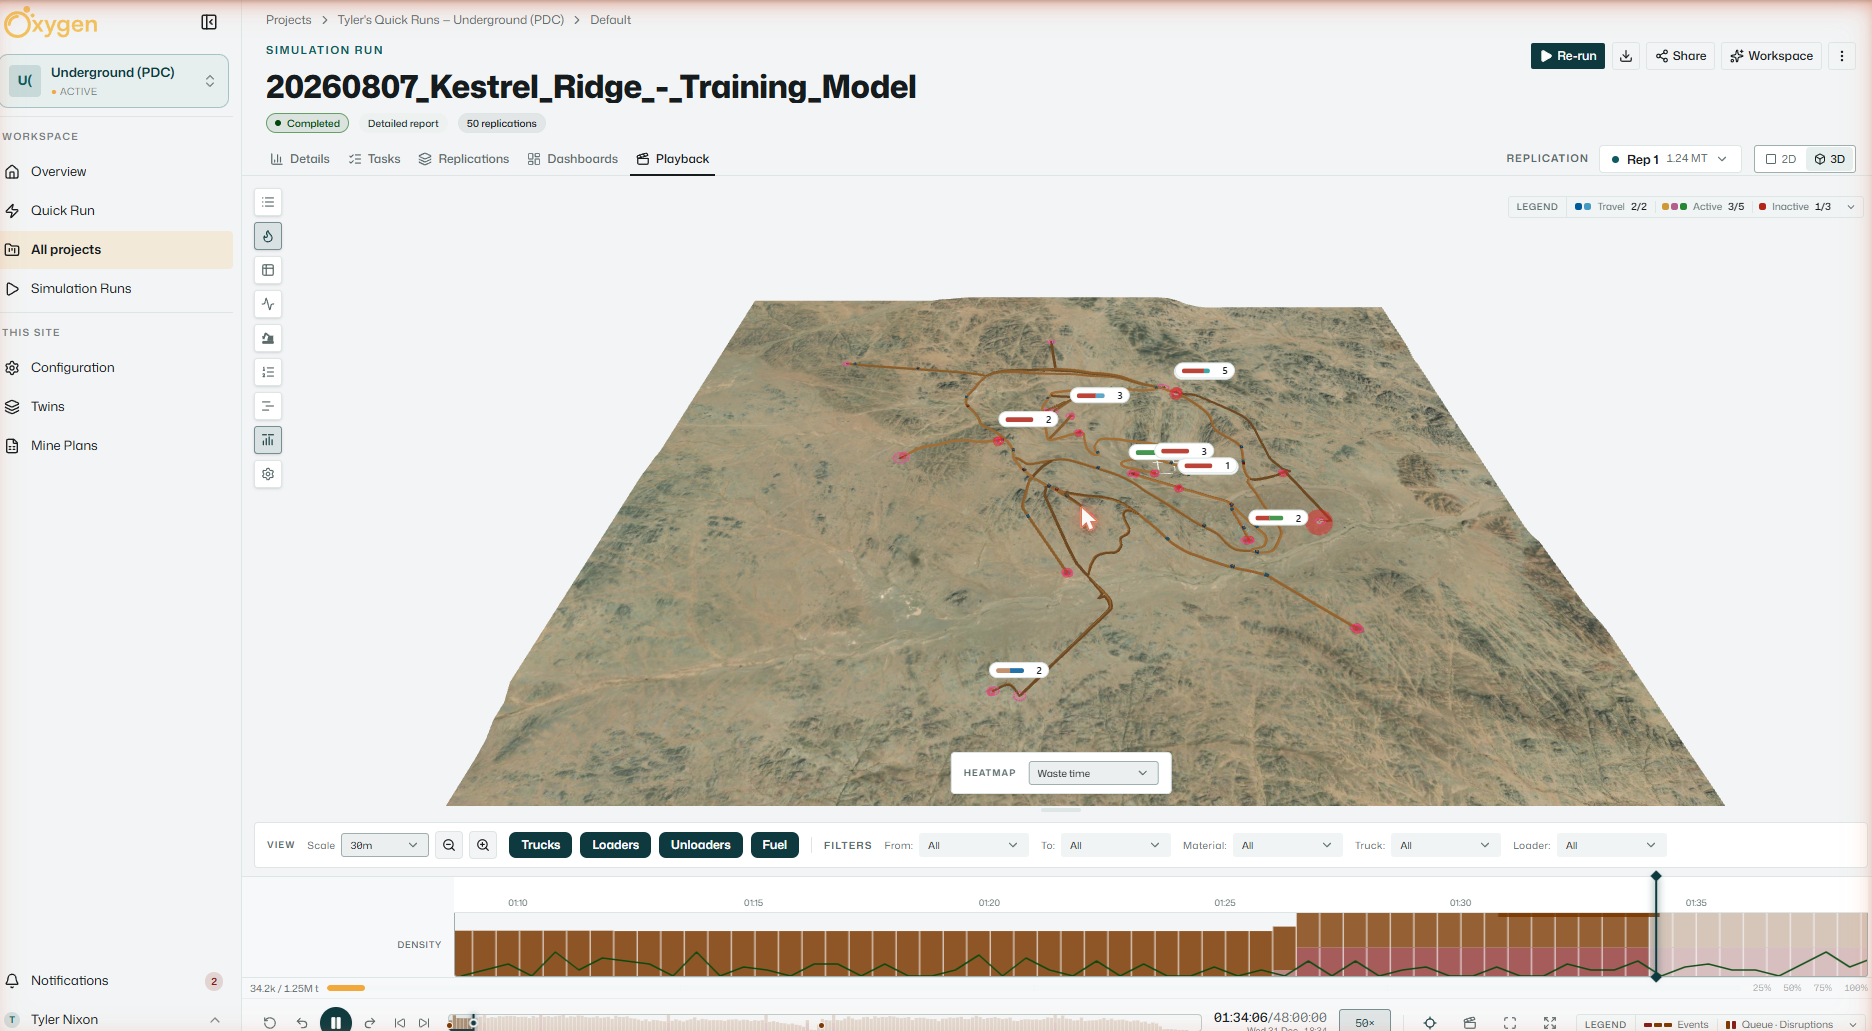1872x1031 pixels.
Task: Click the Projects breadcrumb link
Action: 289,20
